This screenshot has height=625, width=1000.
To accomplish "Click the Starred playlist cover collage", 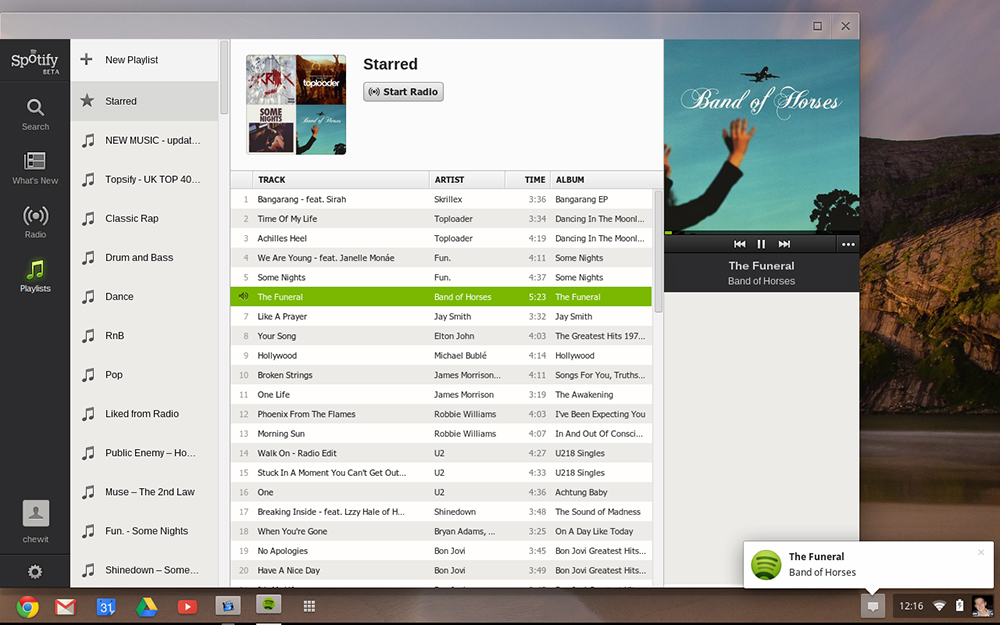I will pyautogui.click(x=296, y=105).
